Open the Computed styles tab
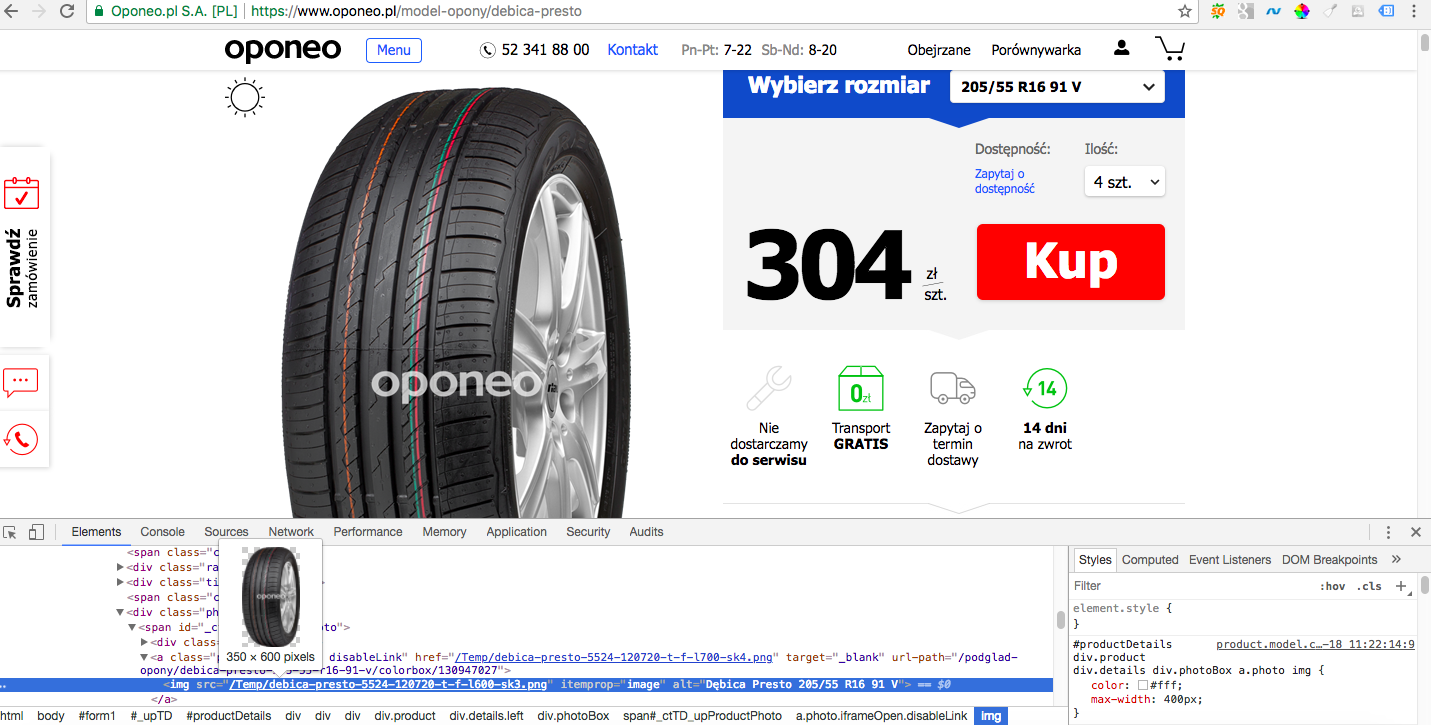Viewport: 1431px width, 725px height. tap(1150, 560)
